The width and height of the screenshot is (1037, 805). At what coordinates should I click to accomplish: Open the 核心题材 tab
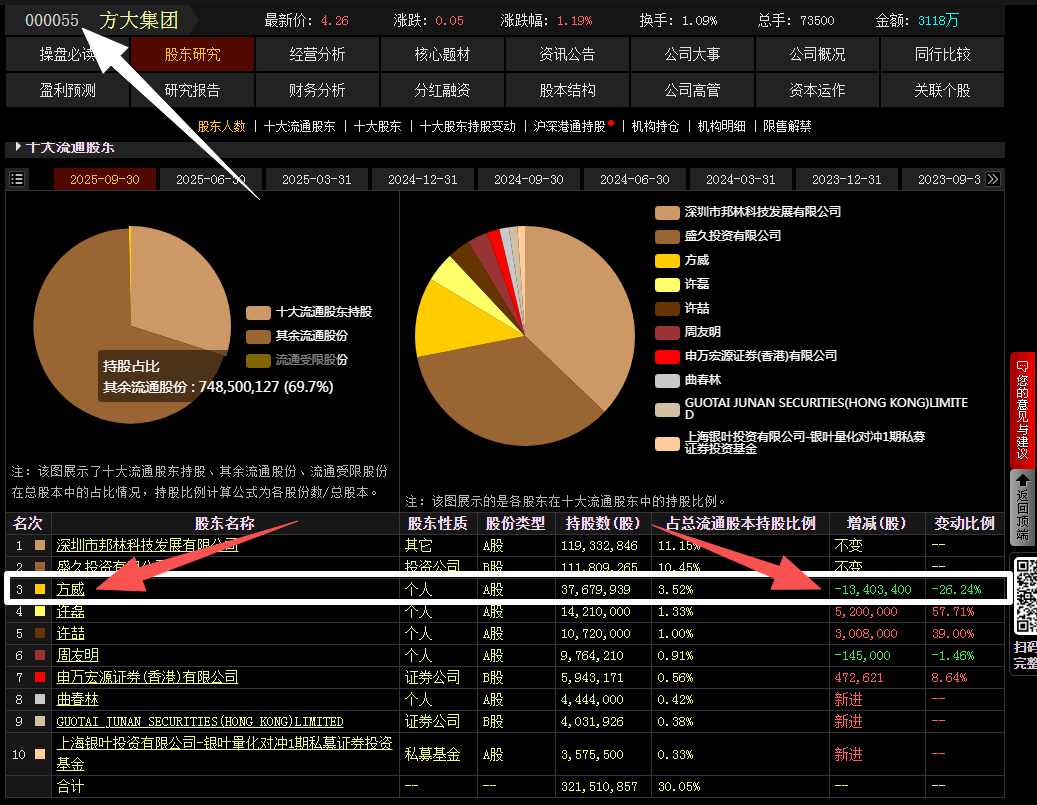(x=442, y=54)
